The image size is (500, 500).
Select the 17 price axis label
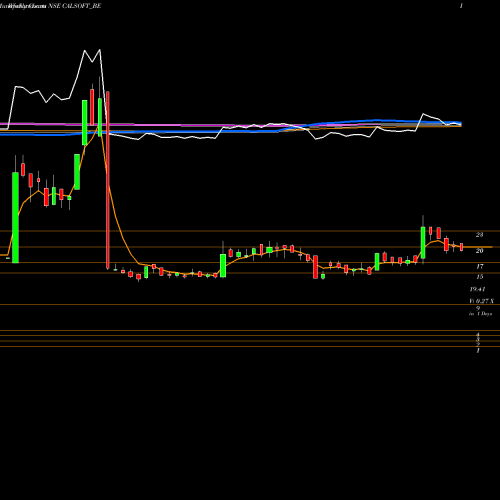[x=480, y=266]
